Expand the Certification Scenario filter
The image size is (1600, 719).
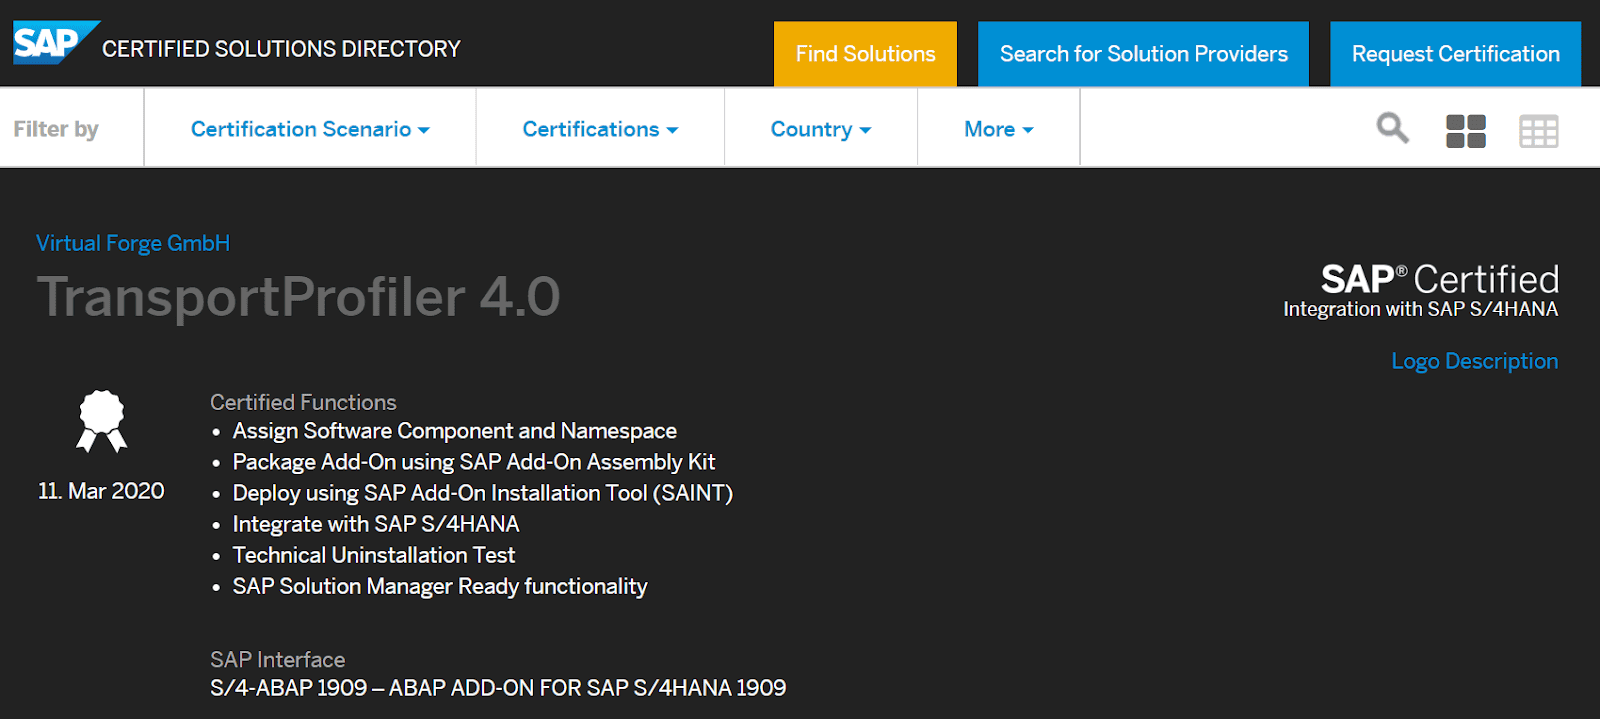click(310, 129)
